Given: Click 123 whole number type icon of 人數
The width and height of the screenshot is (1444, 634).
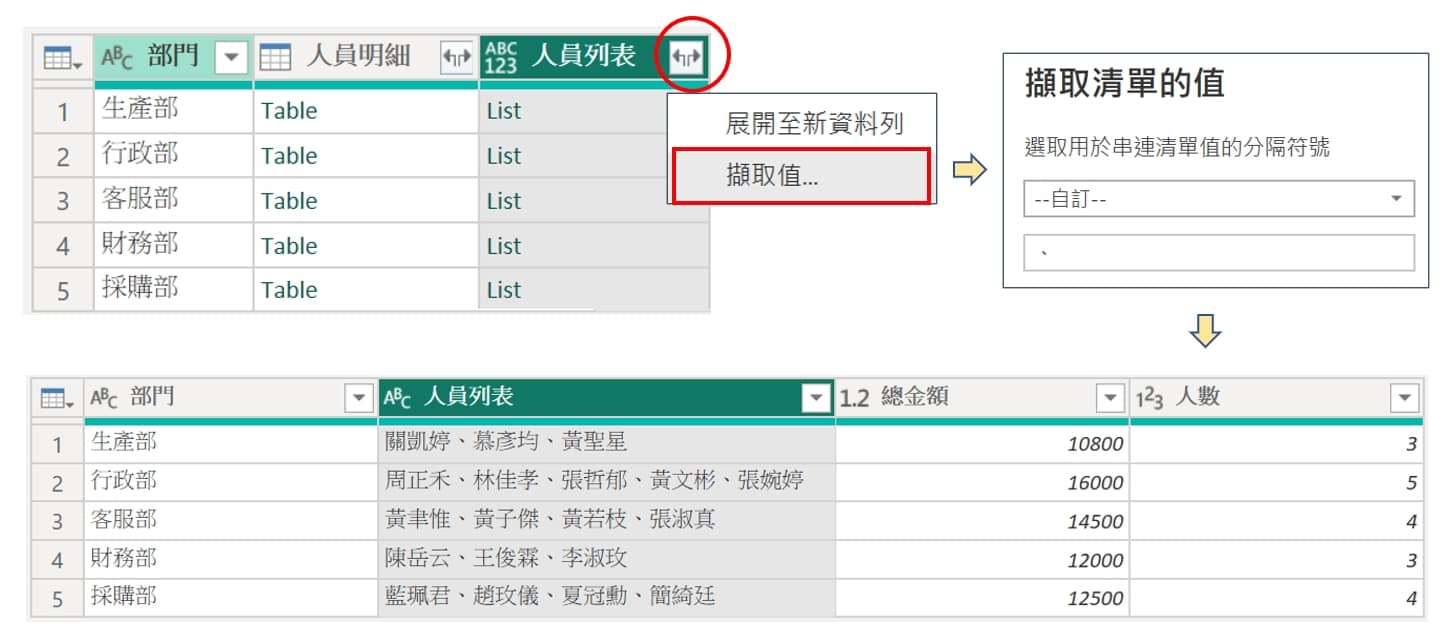Looking at the screenshot, I should click(x=1150, y=399).
